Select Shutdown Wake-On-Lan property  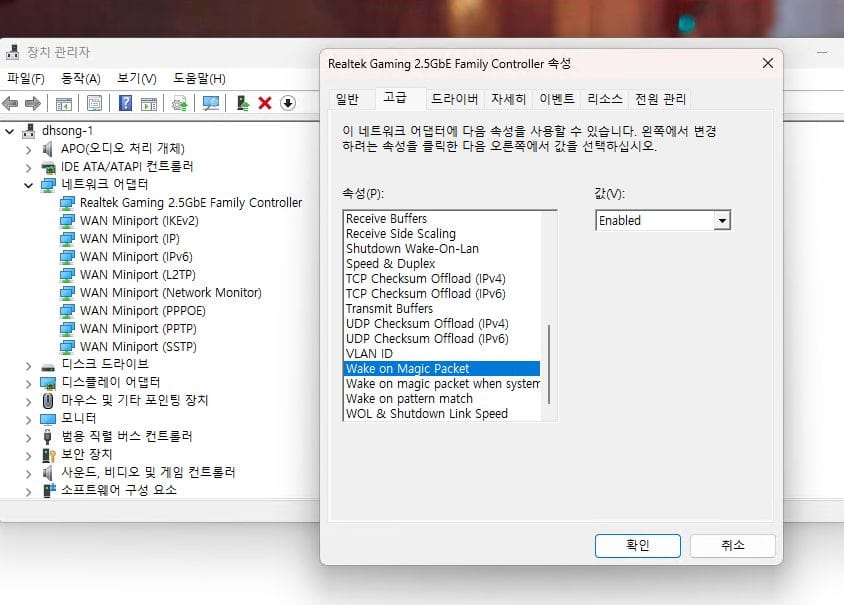coord(441,249)
